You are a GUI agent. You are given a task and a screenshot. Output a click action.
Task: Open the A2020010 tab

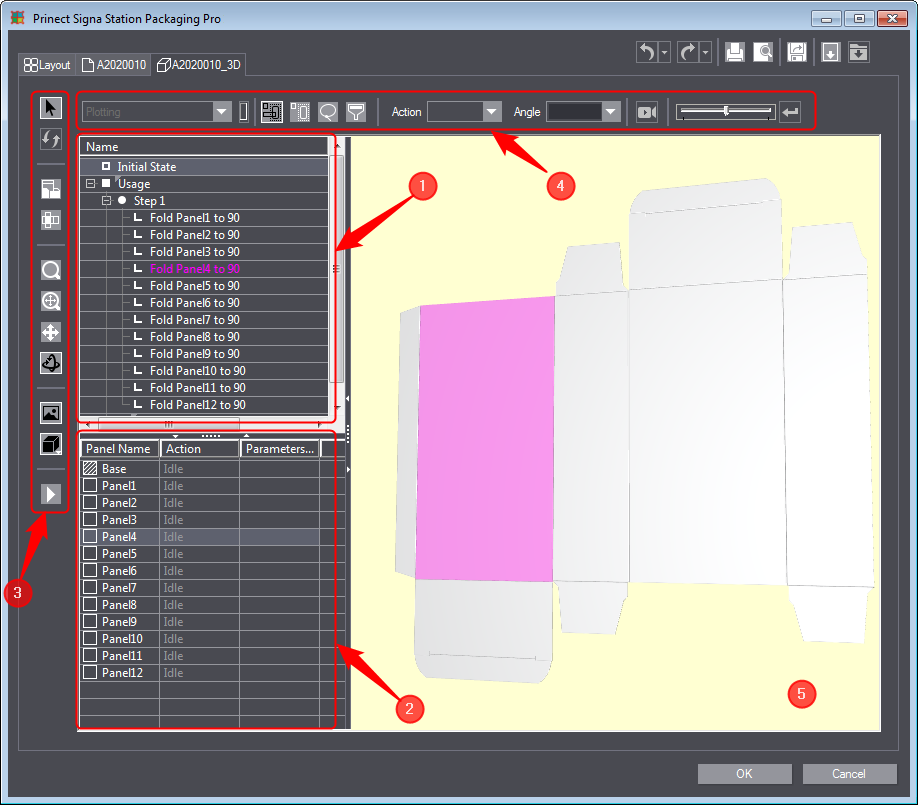tap(114, 65)
